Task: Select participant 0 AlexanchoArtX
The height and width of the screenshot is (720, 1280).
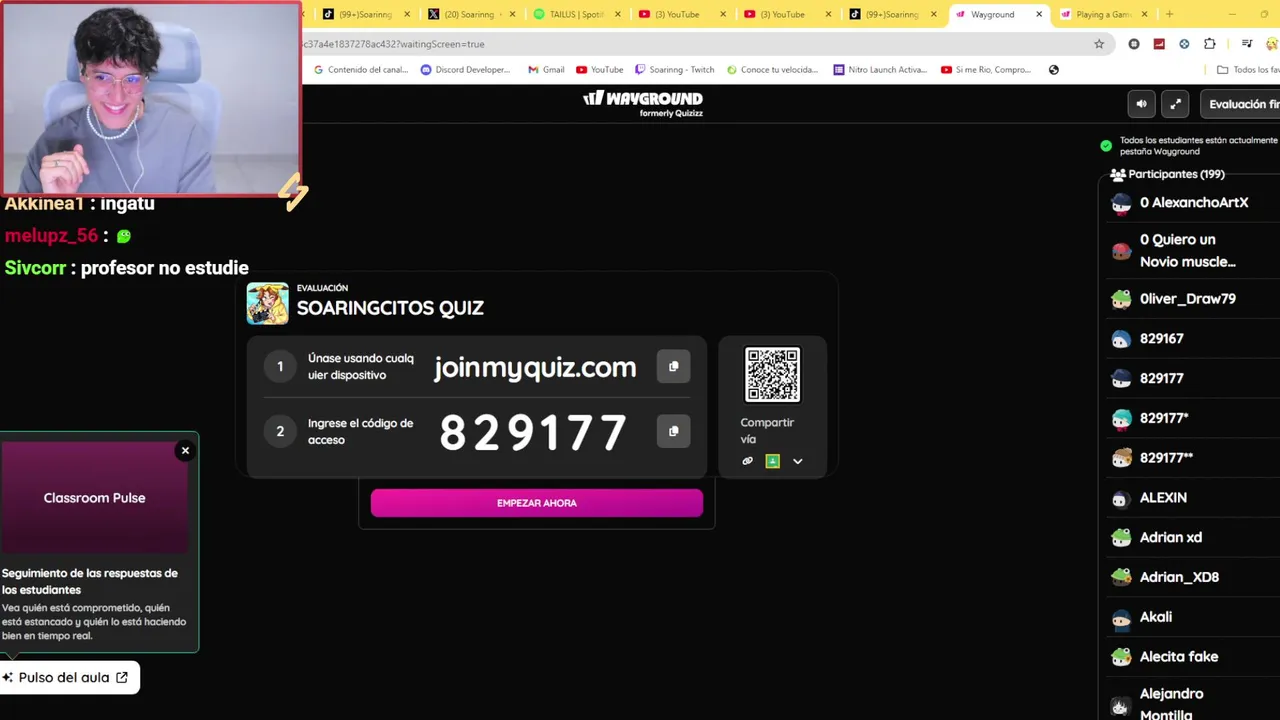Action: click(1193, 203)
